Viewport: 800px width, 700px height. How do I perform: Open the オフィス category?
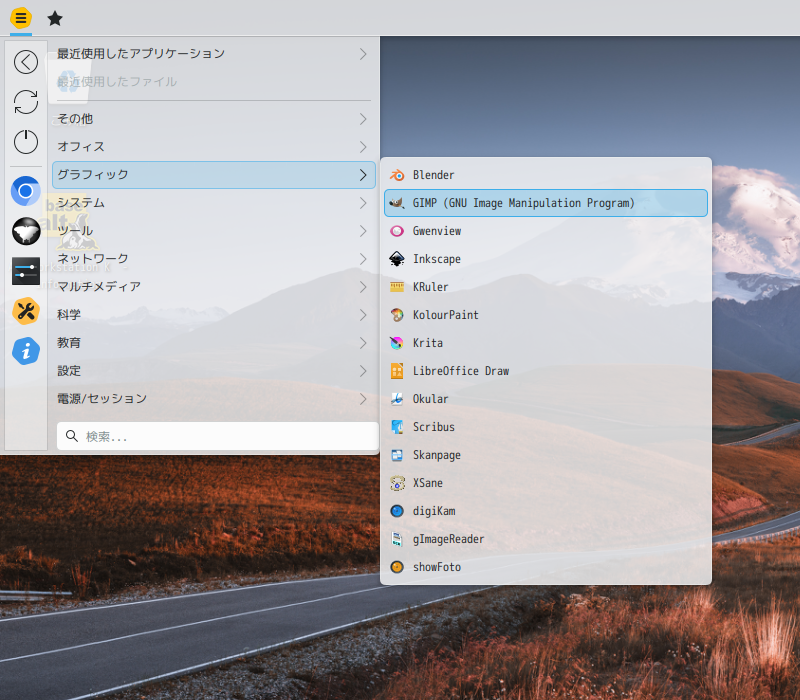tap(214, 147)
